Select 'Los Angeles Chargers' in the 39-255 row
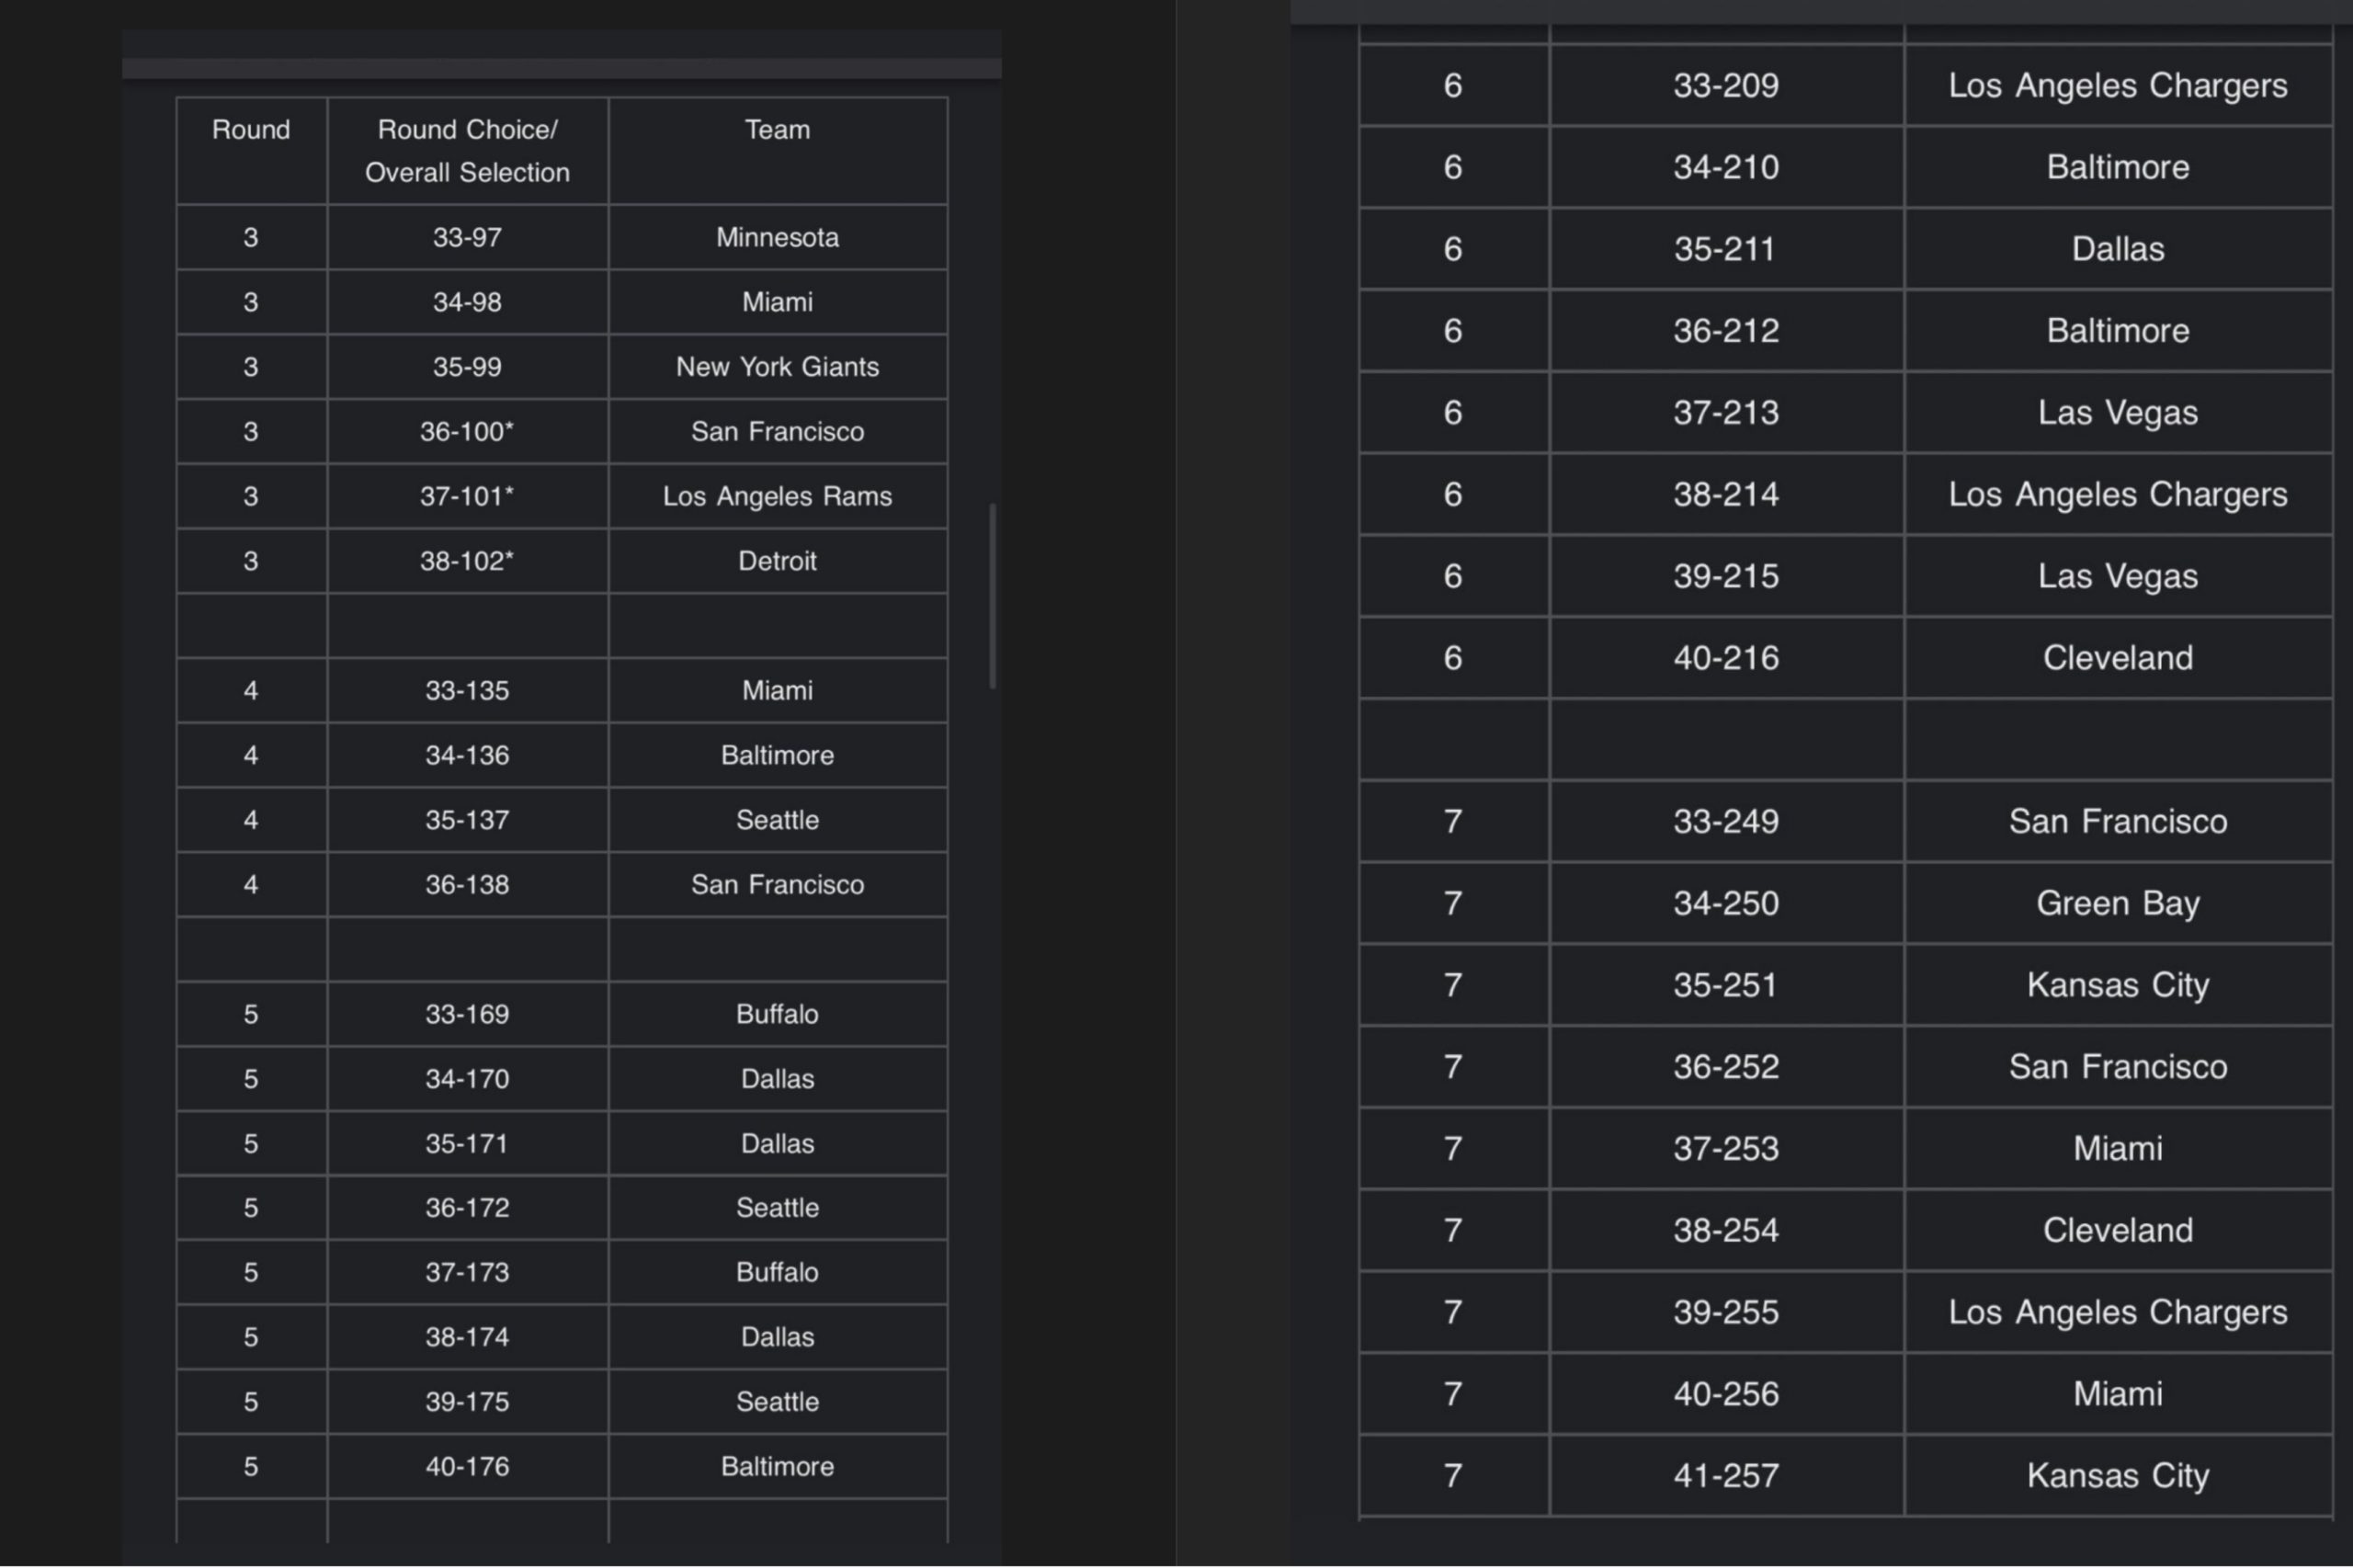The width and height of the screenshot is (2353, 1568). [2117, 1313]
